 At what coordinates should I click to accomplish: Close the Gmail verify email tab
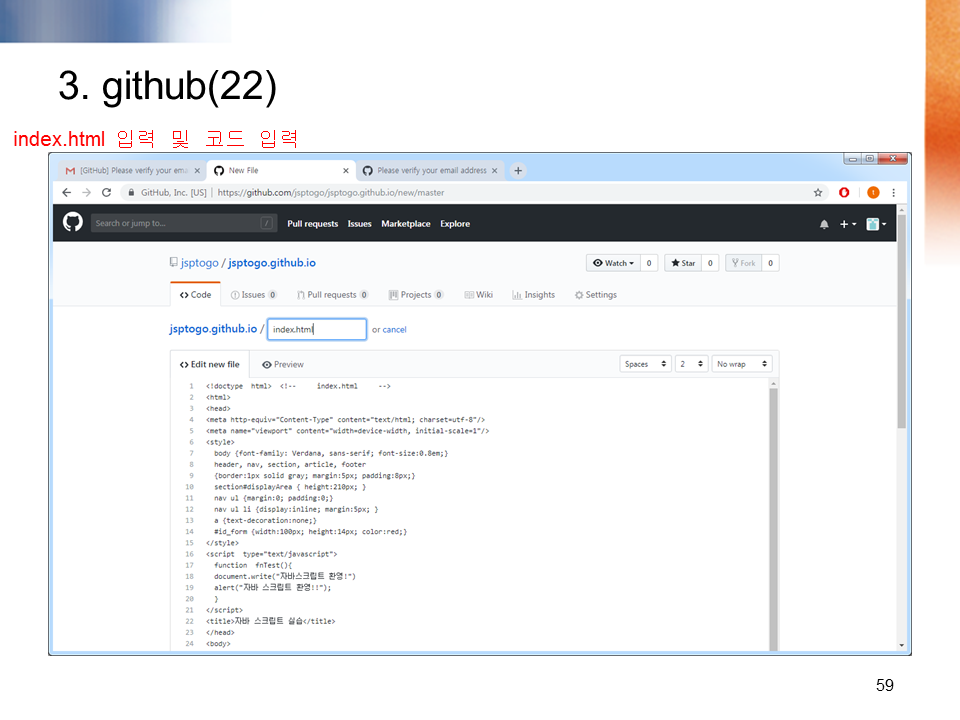pos(197,171)
